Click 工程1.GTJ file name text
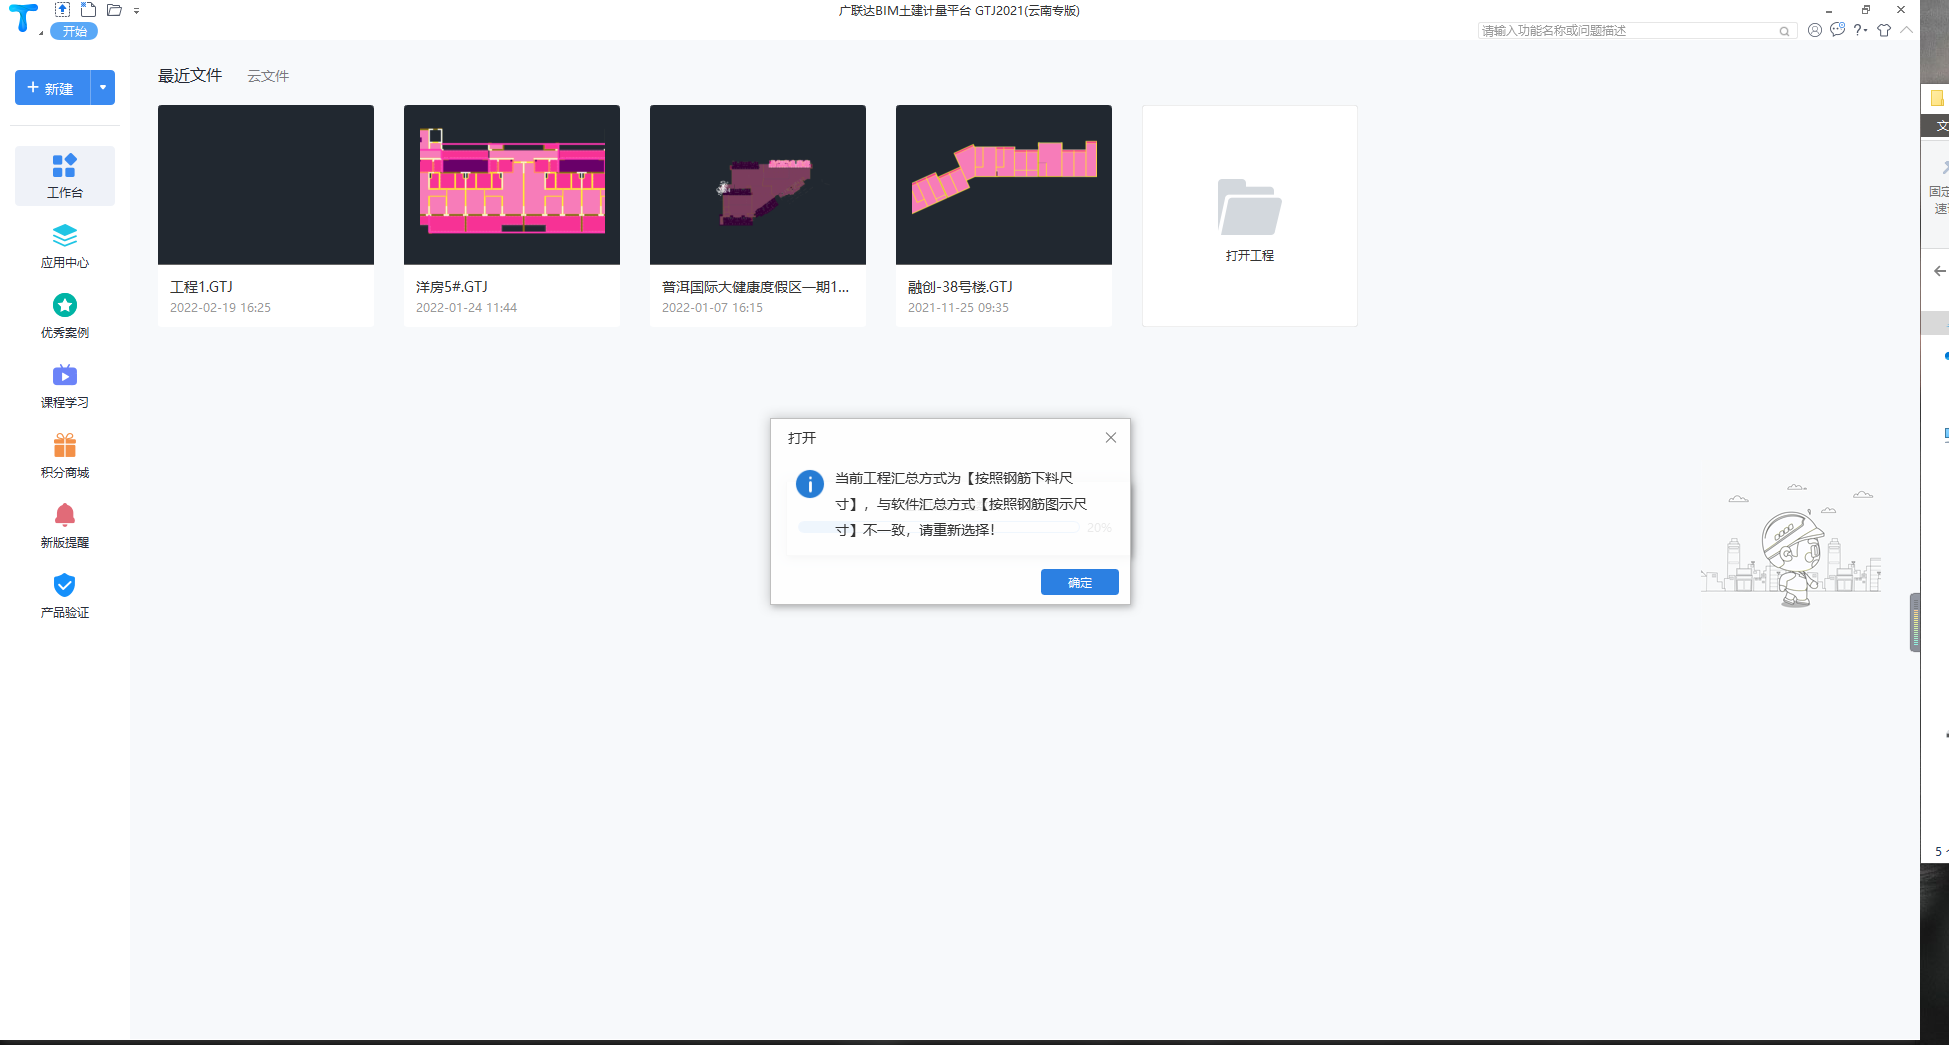This screenshot has height=1045, width=1949. [x=202, y=287]
